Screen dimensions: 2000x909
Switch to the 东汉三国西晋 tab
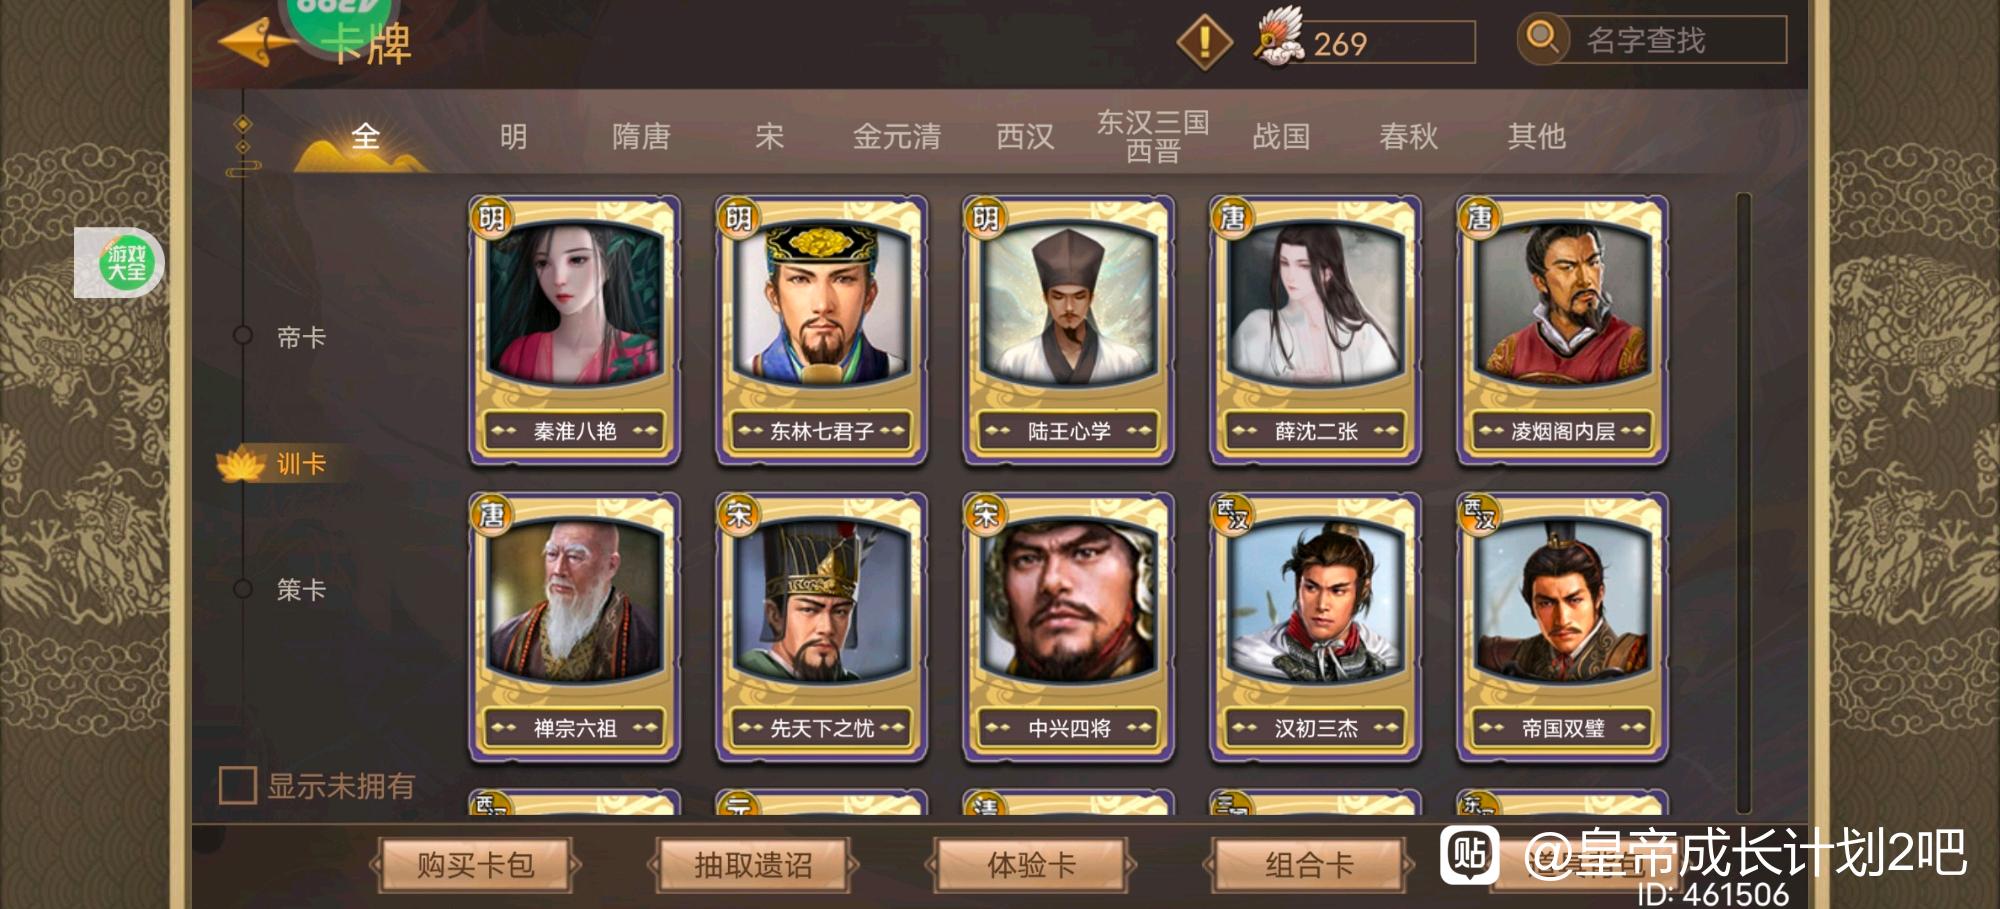tap(1152, 136)
